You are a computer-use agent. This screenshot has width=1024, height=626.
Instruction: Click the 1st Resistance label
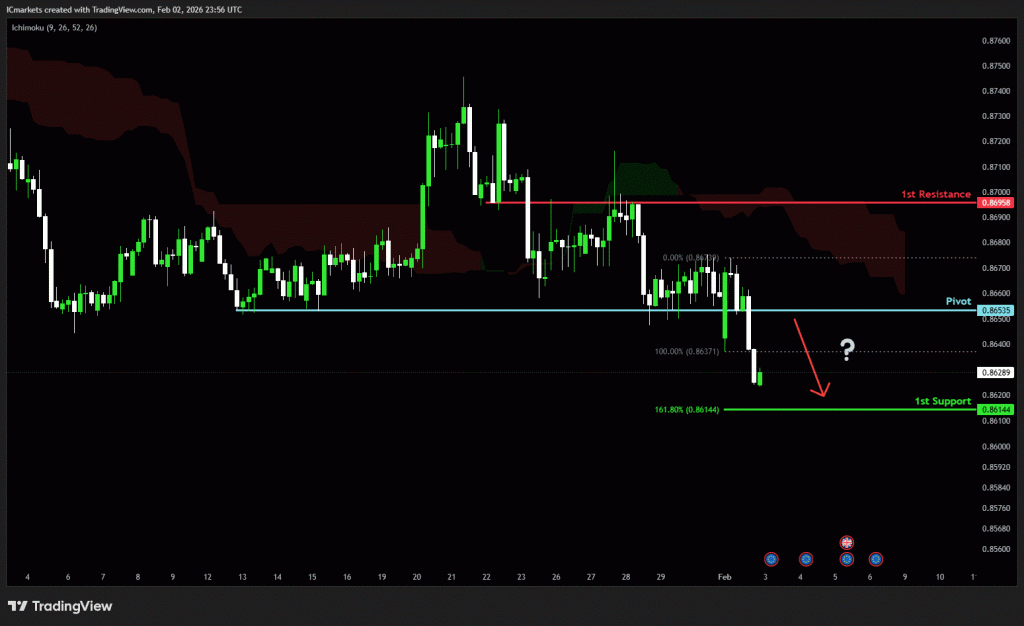click(935, 194)
